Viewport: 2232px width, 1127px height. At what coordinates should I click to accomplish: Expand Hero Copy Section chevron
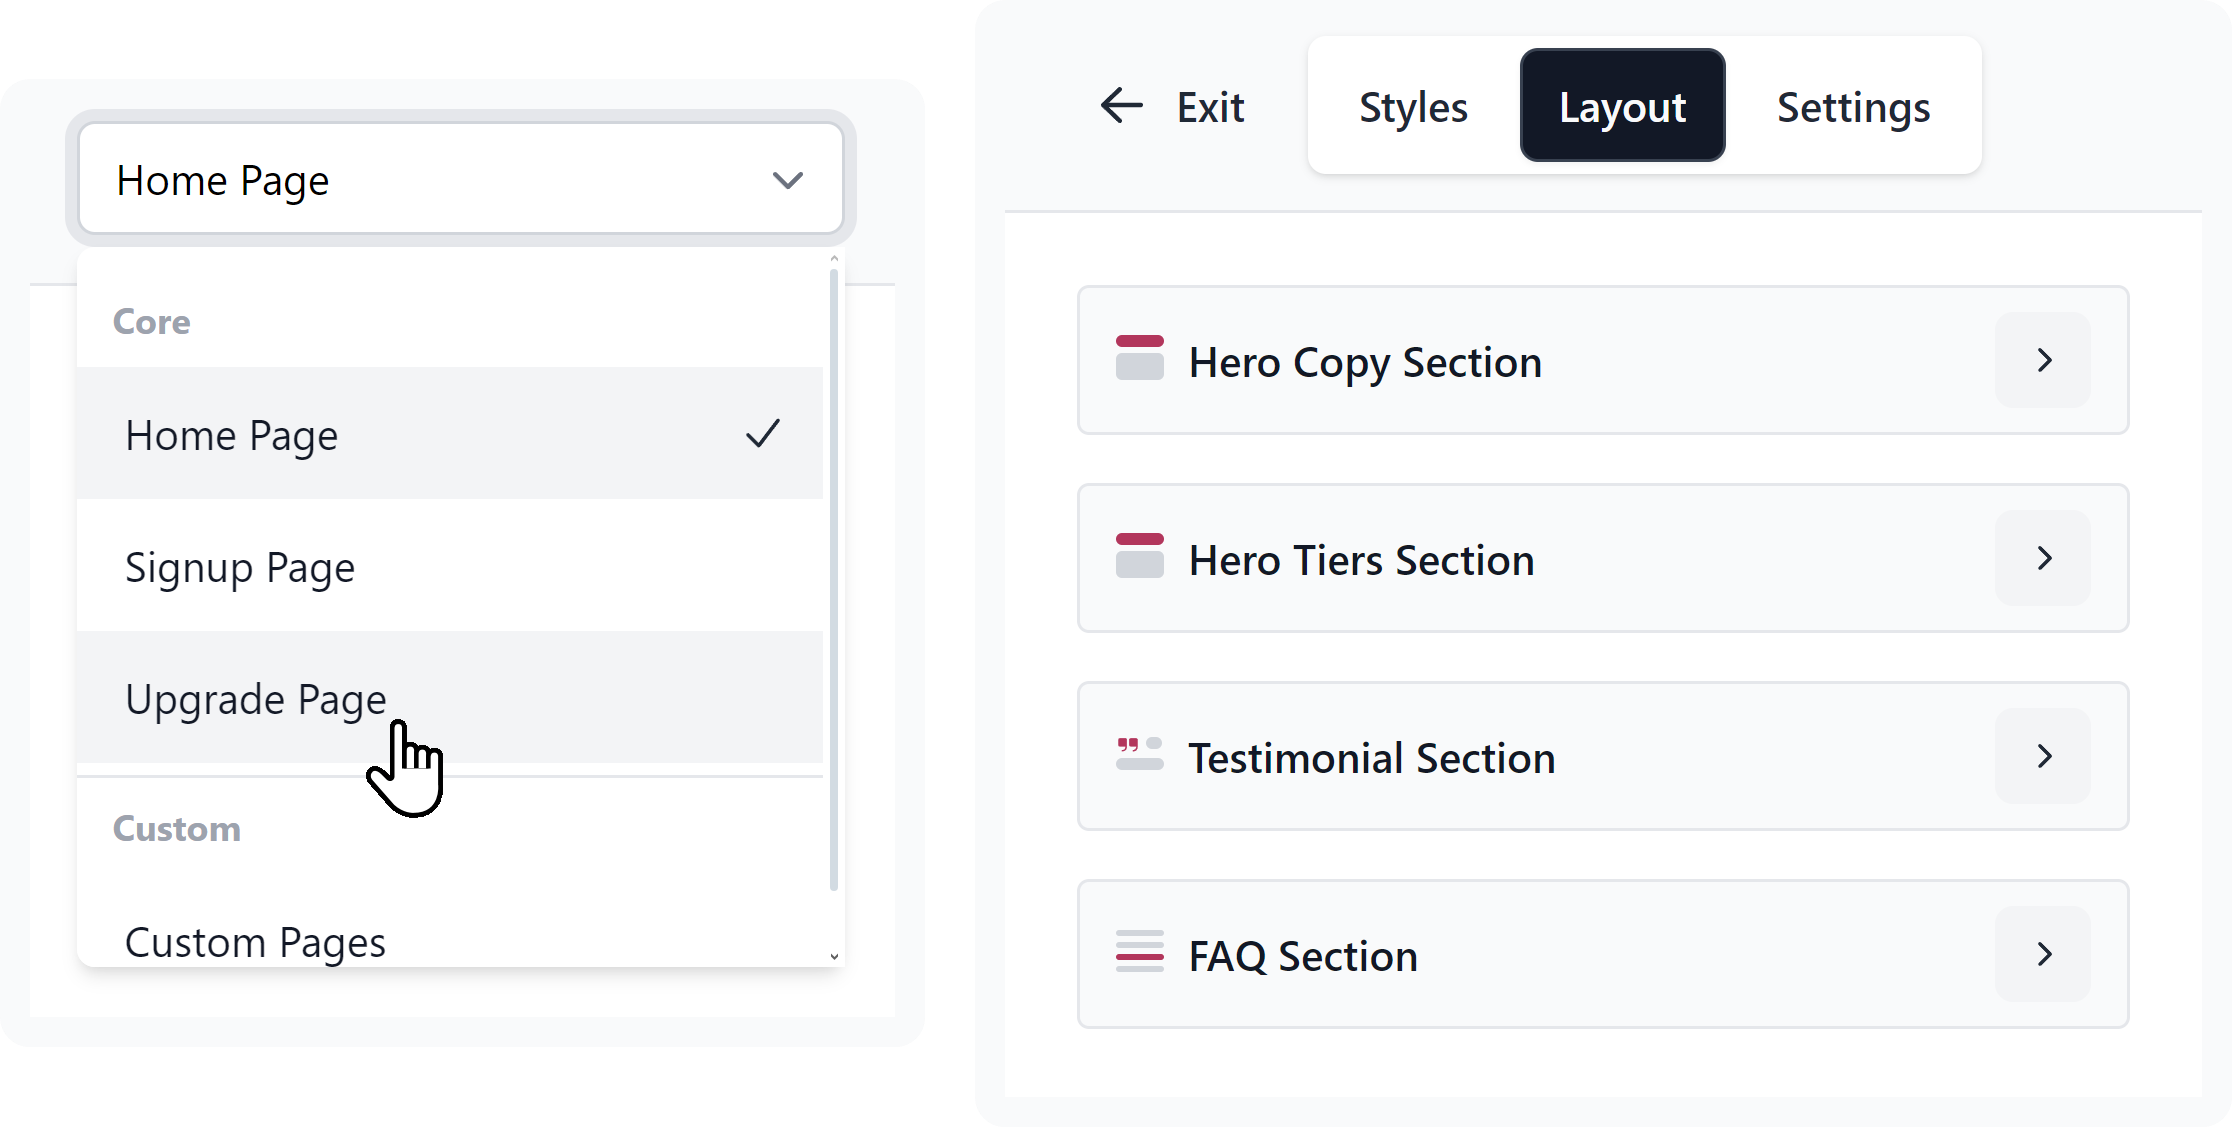pyautogui.click(x=2042, y=360)
